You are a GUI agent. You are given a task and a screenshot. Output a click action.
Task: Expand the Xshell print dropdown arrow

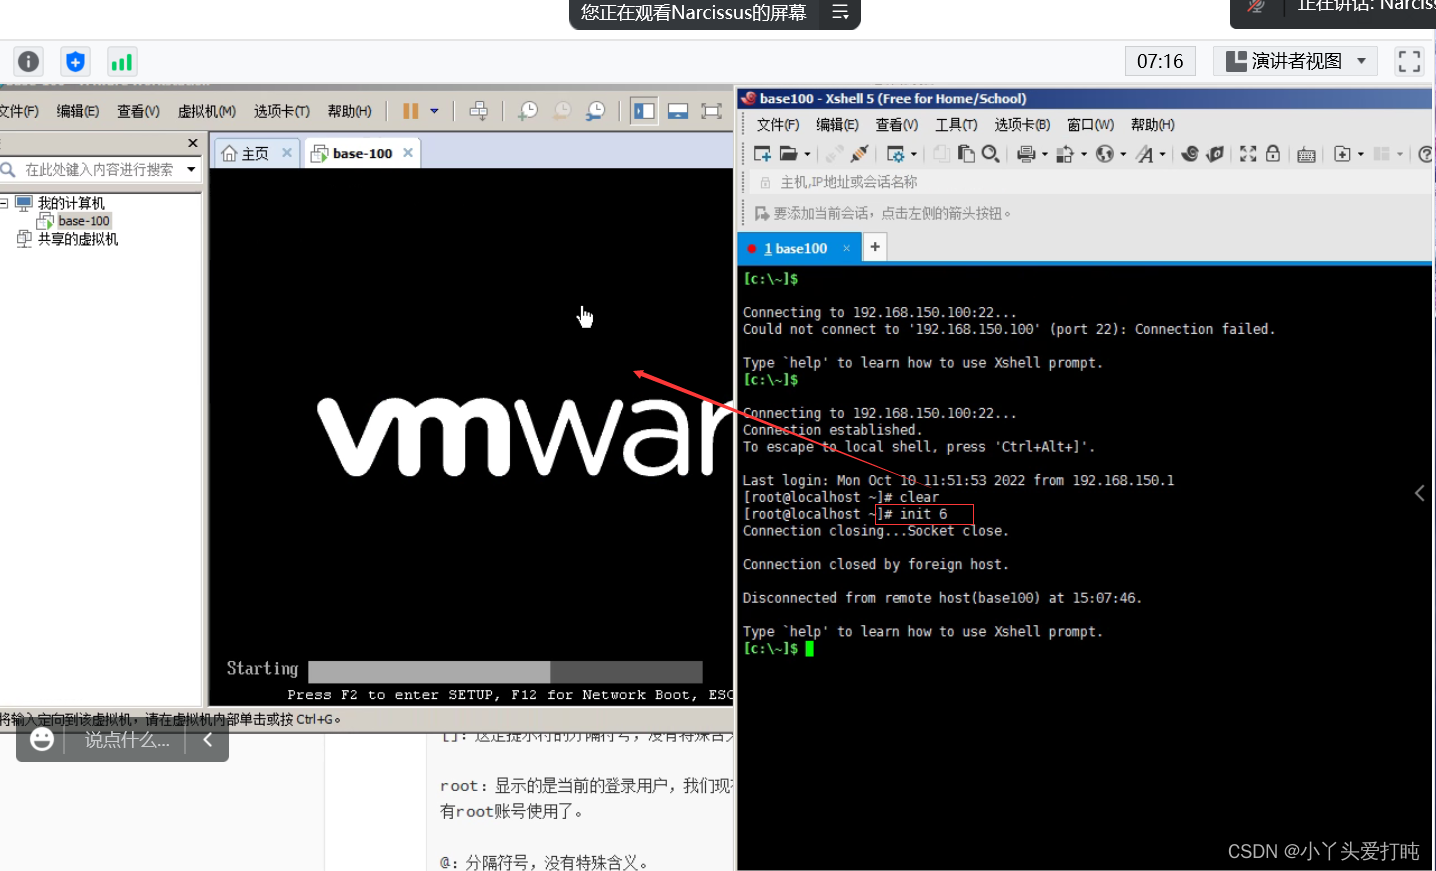click(1045, 154)
